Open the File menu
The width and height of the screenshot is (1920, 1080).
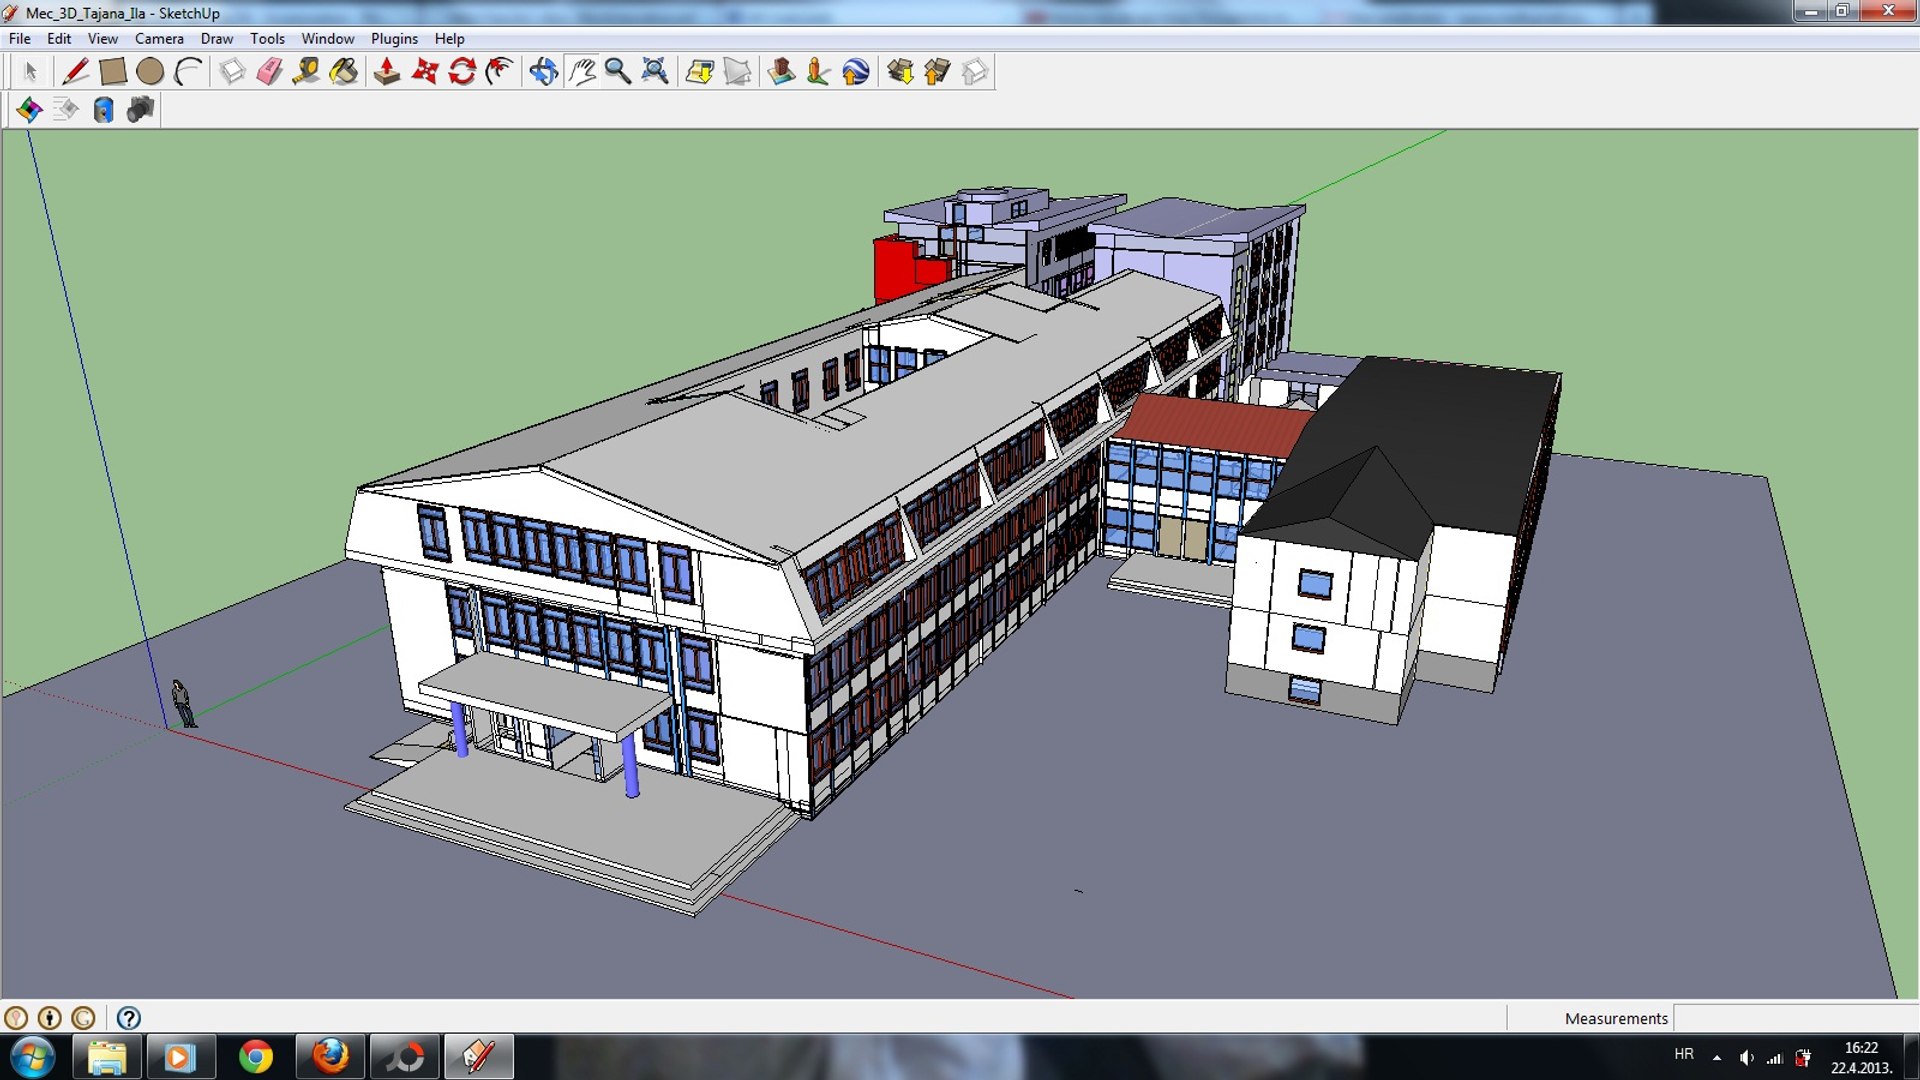(20, 39)
